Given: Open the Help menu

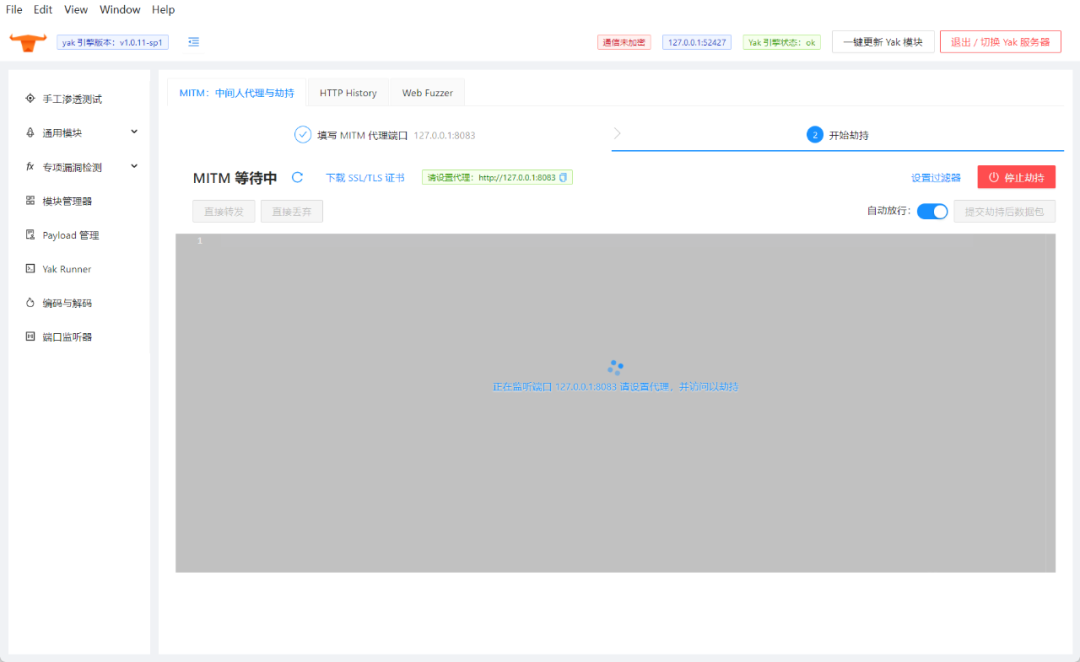Looking at the screenshot, I should point(163,10).
